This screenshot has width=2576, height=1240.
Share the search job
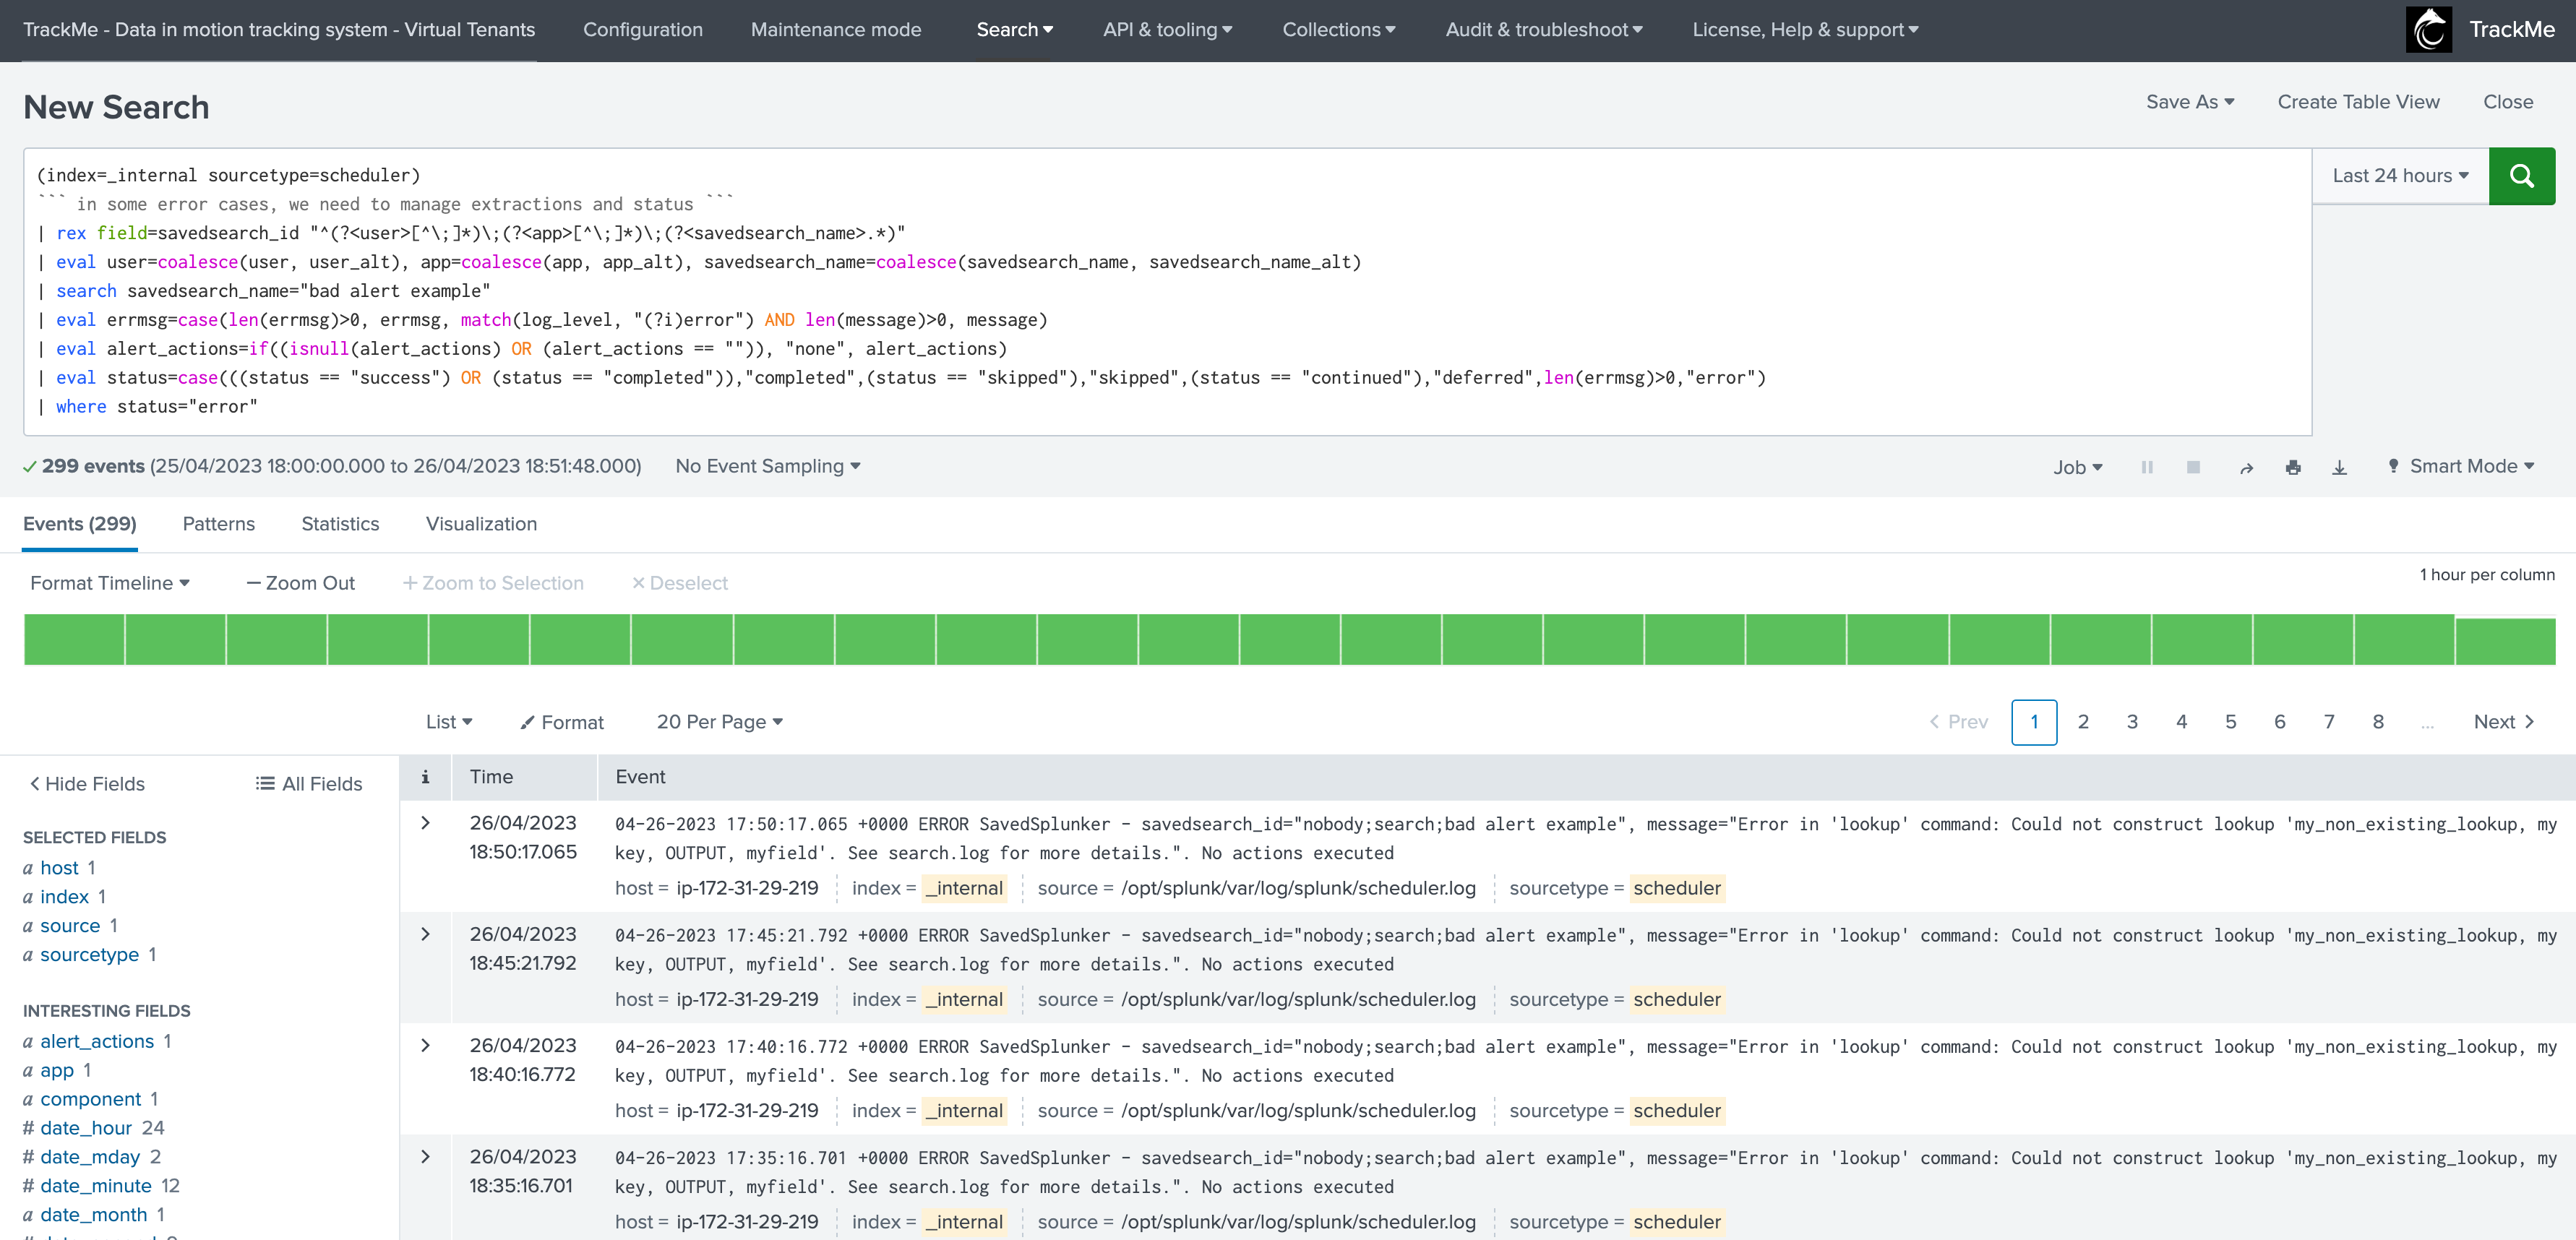pos(2246,467)
